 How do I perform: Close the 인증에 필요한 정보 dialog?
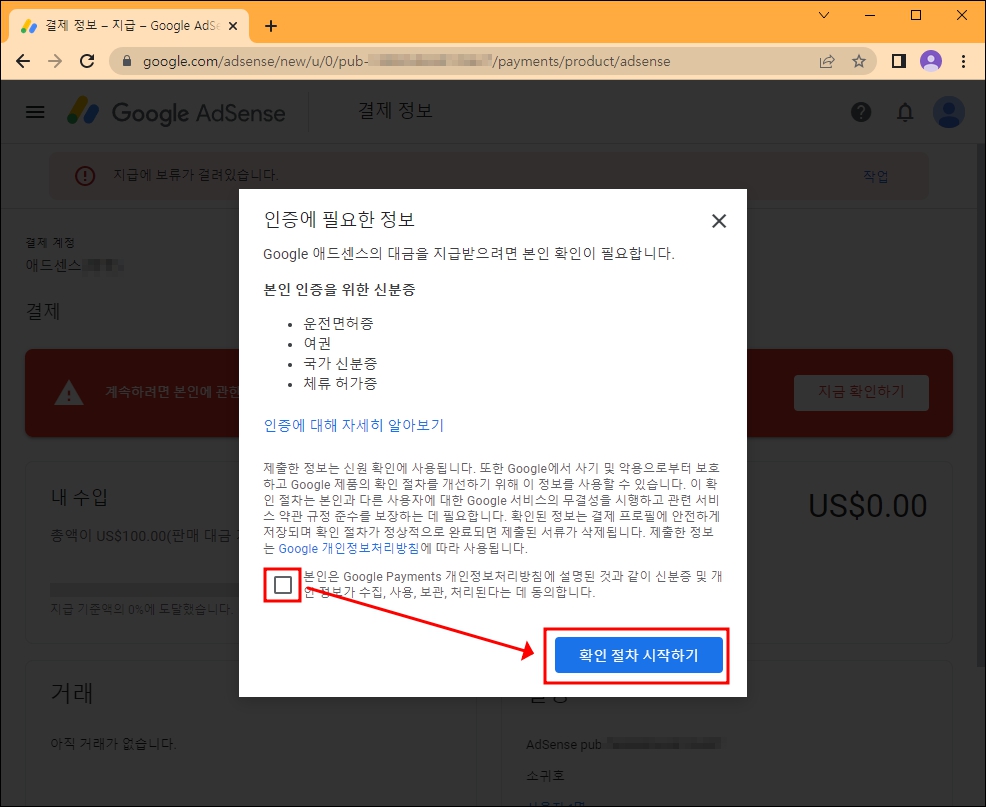(x=719, y=221)
